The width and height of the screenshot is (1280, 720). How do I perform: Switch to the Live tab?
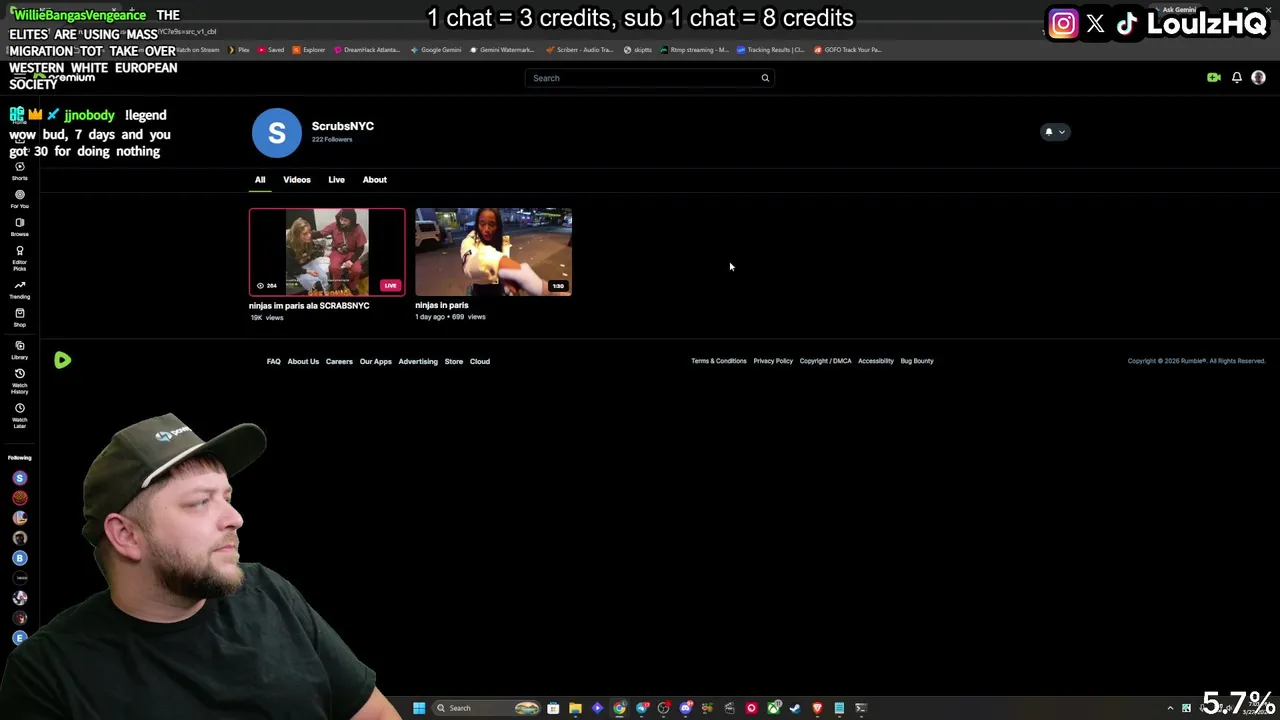[336, 180]
